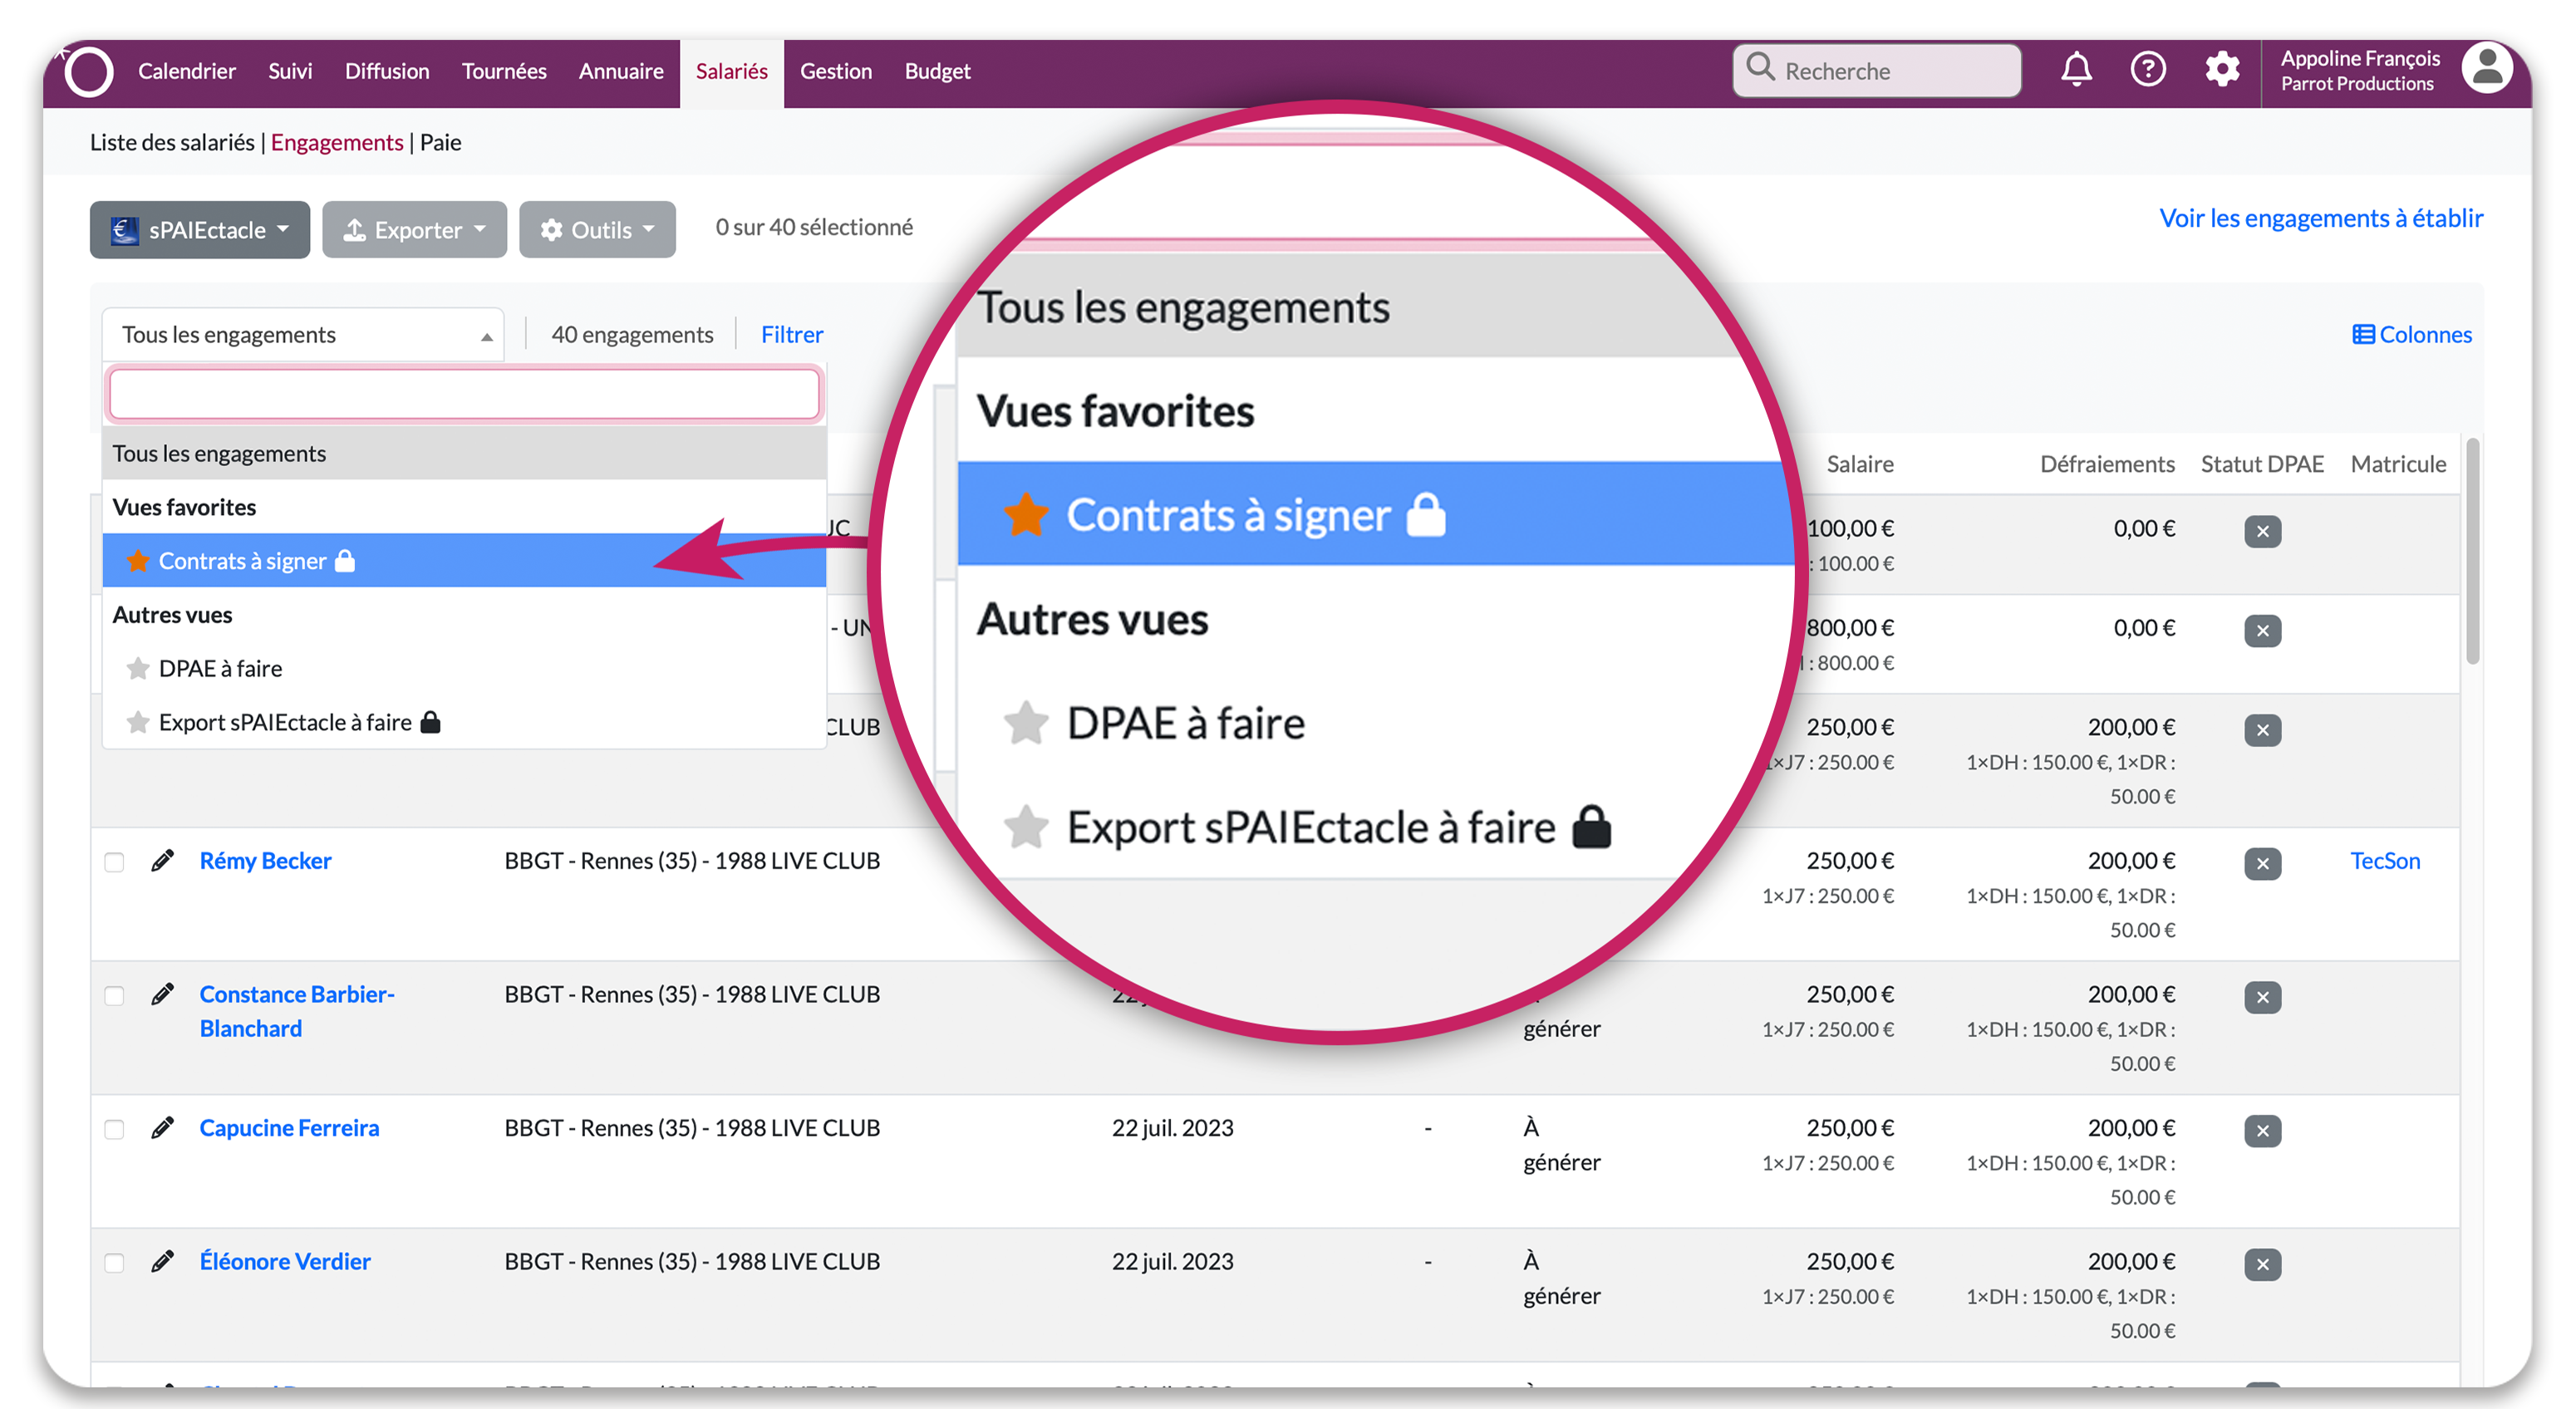Sort by the Salaire column header
Viewport: 2576px width, 1409px height.
(1859, 464)
